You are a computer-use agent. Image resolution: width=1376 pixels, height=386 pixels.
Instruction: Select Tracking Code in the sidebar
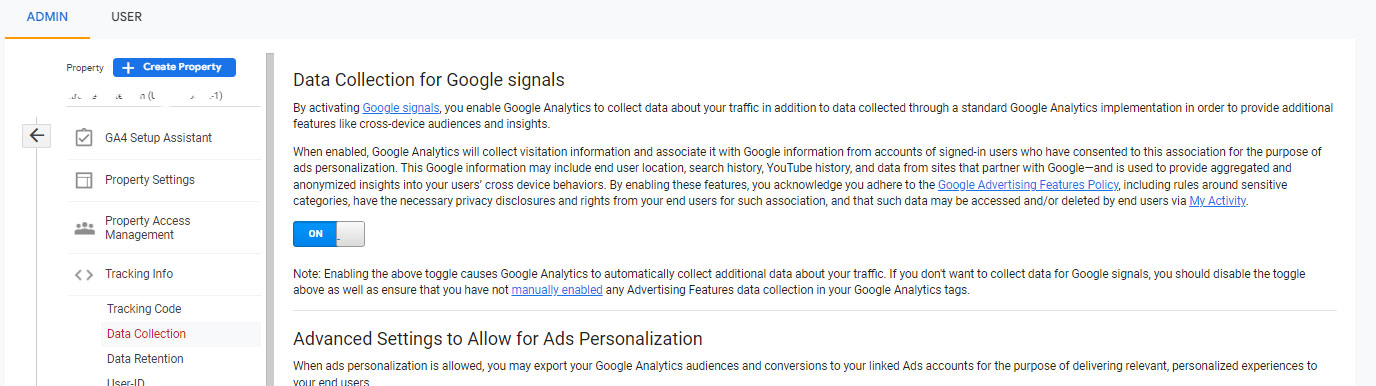tap(144, 309)
